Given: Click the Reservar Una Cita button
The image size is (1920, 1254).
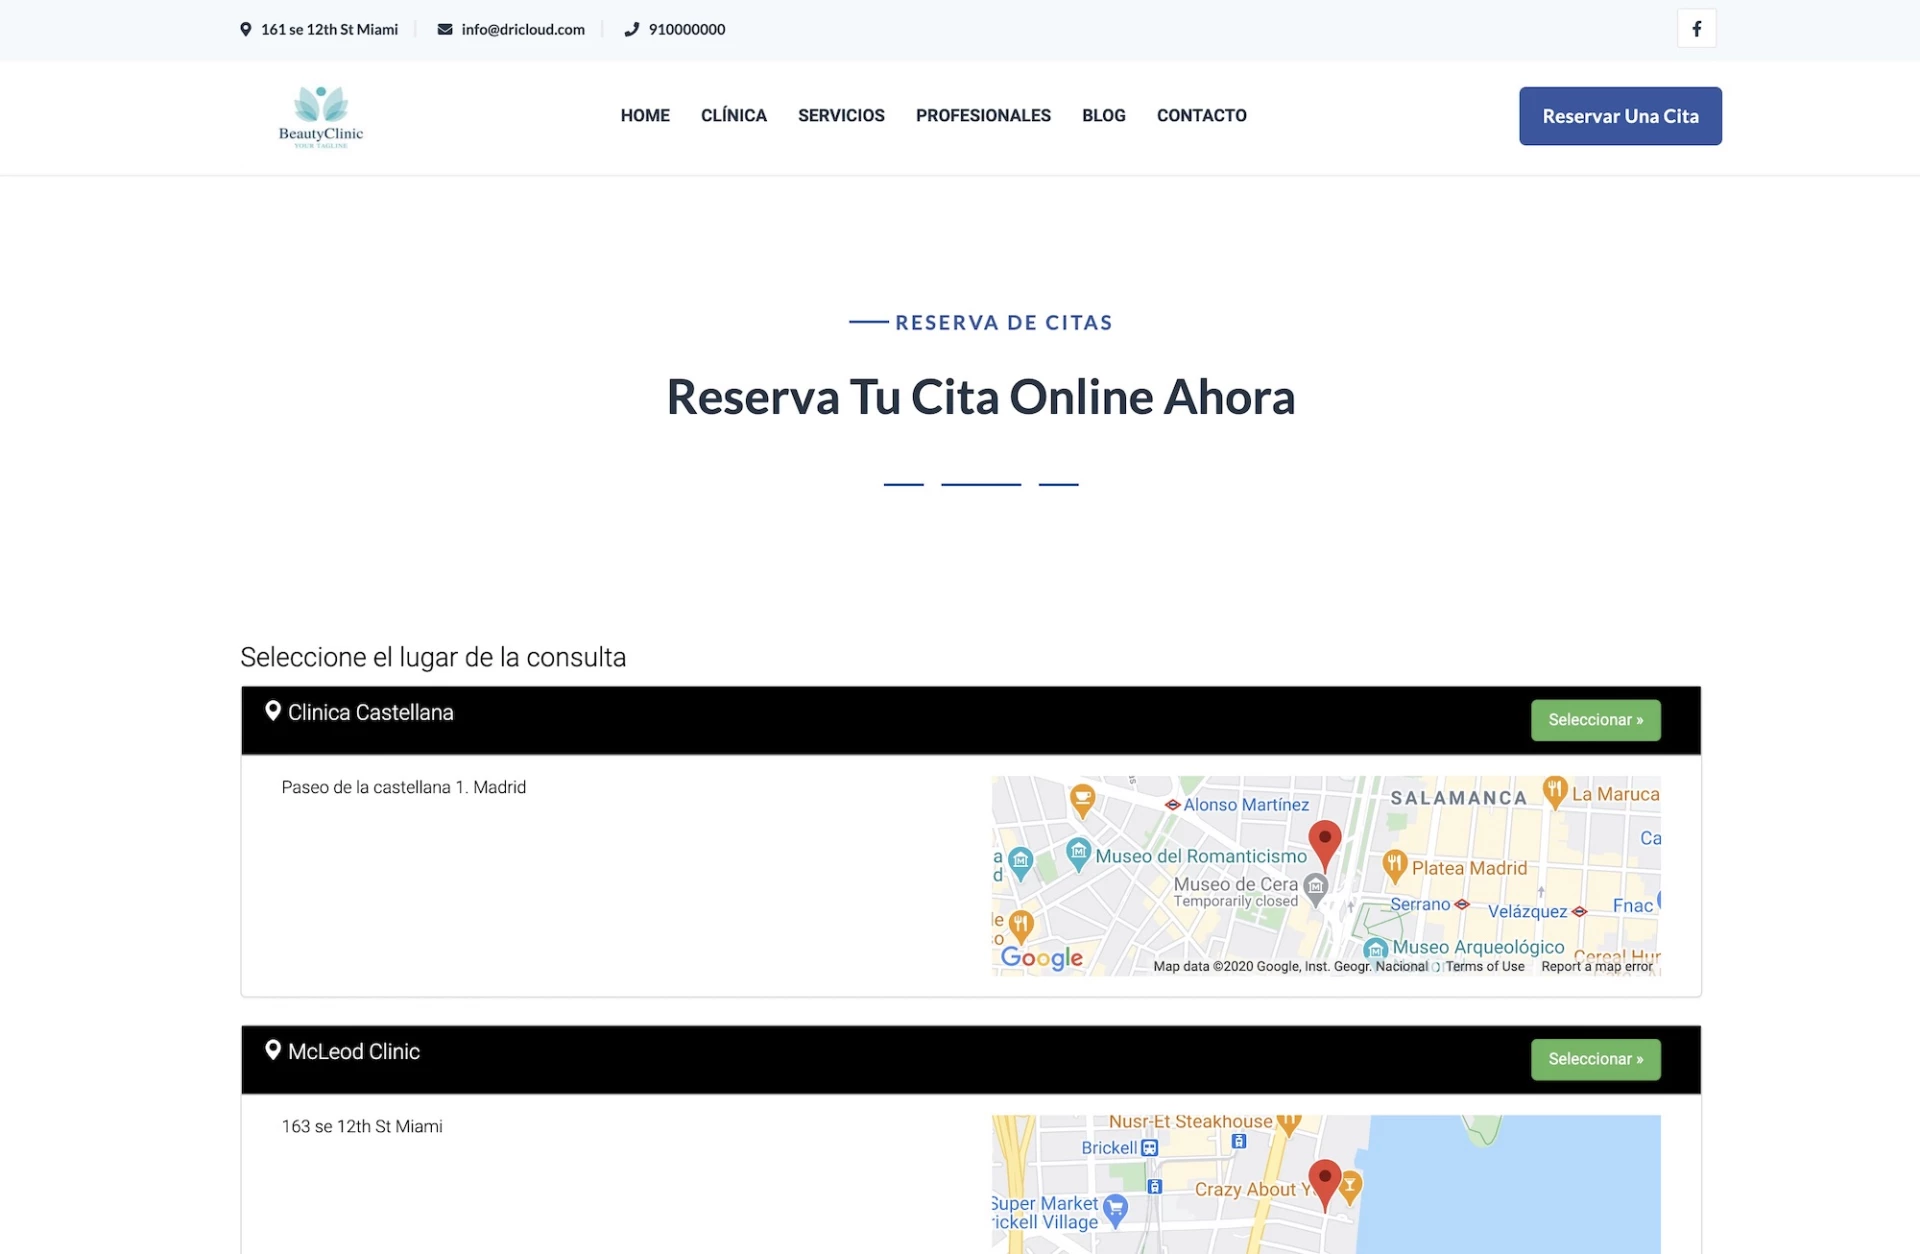Looking at the screenshot, I should click(x=1619, y=115).
